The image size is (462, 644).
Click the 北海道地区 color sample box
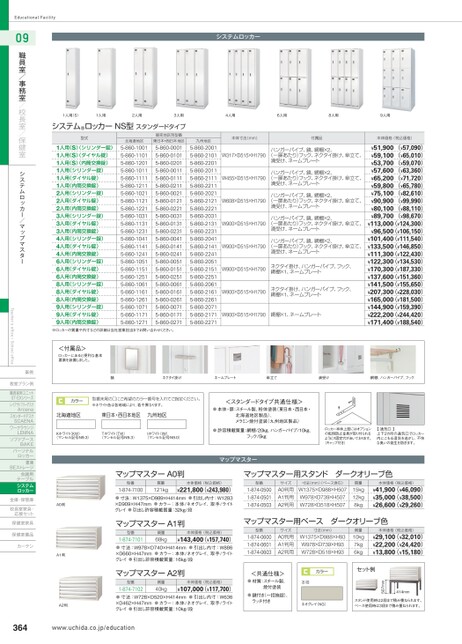point(76,424)
